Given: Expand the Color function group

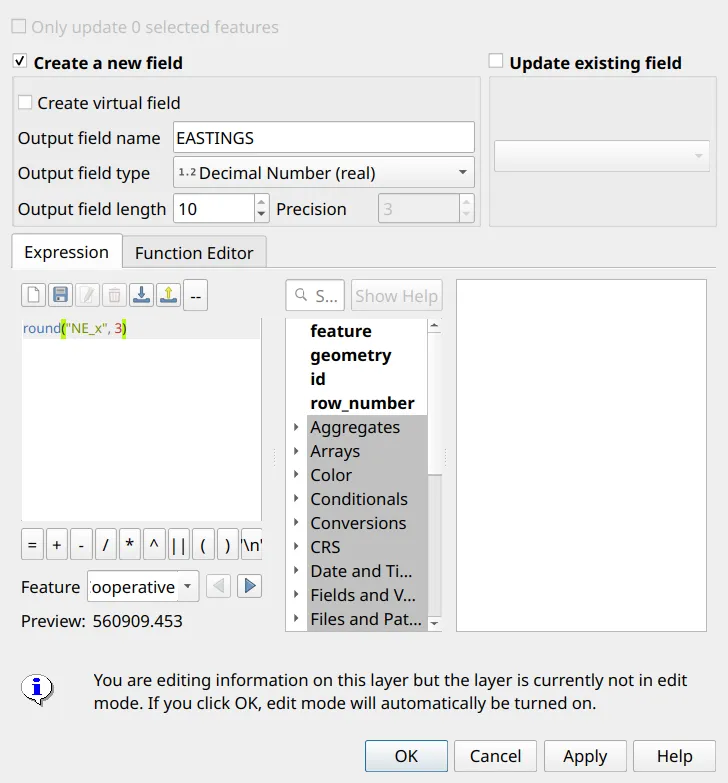Looking at the screenshot, I should (296, 474).
